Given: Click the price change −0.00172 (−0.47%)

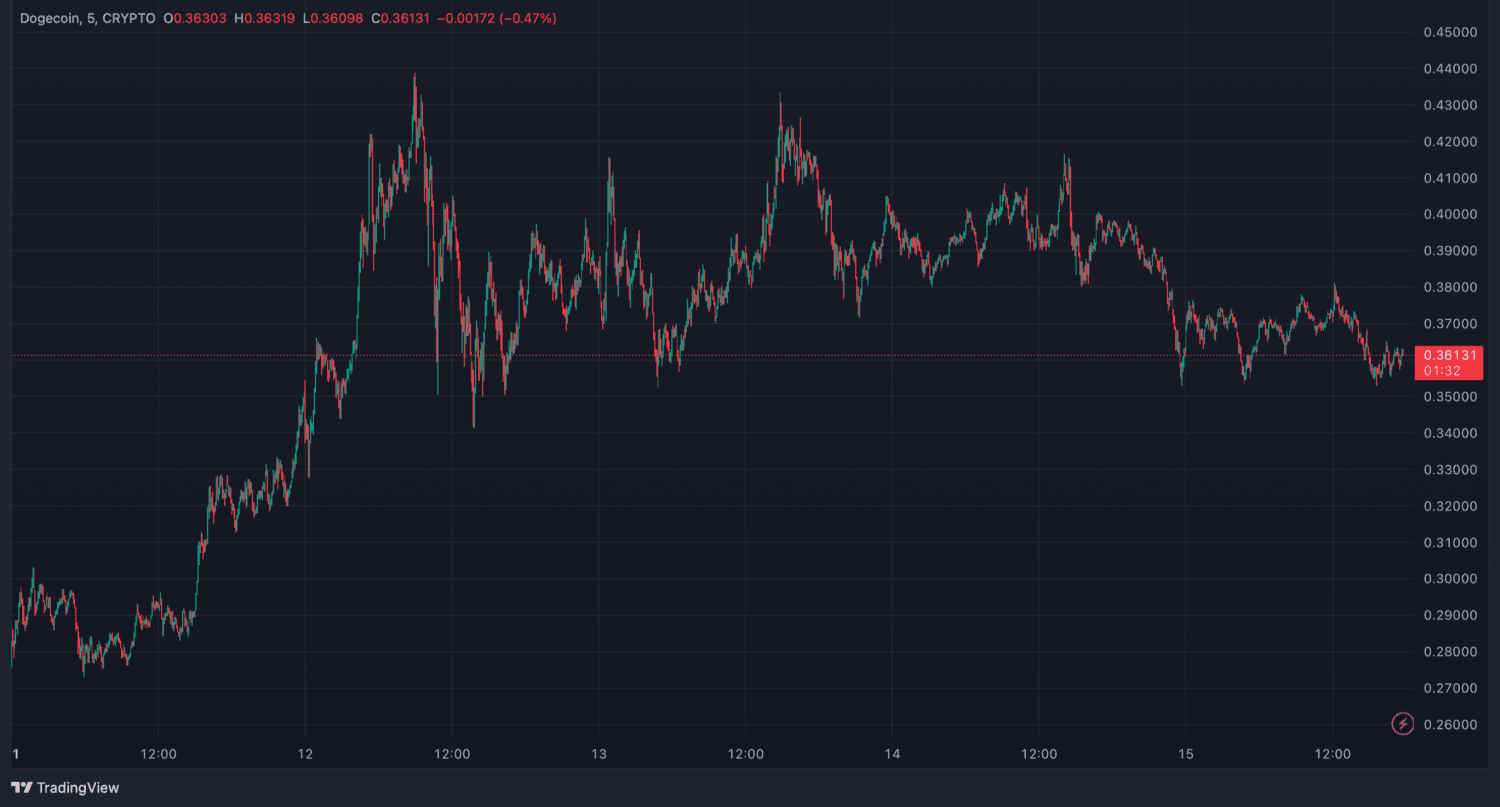Looking at the screenshot, I should (497, 19).
